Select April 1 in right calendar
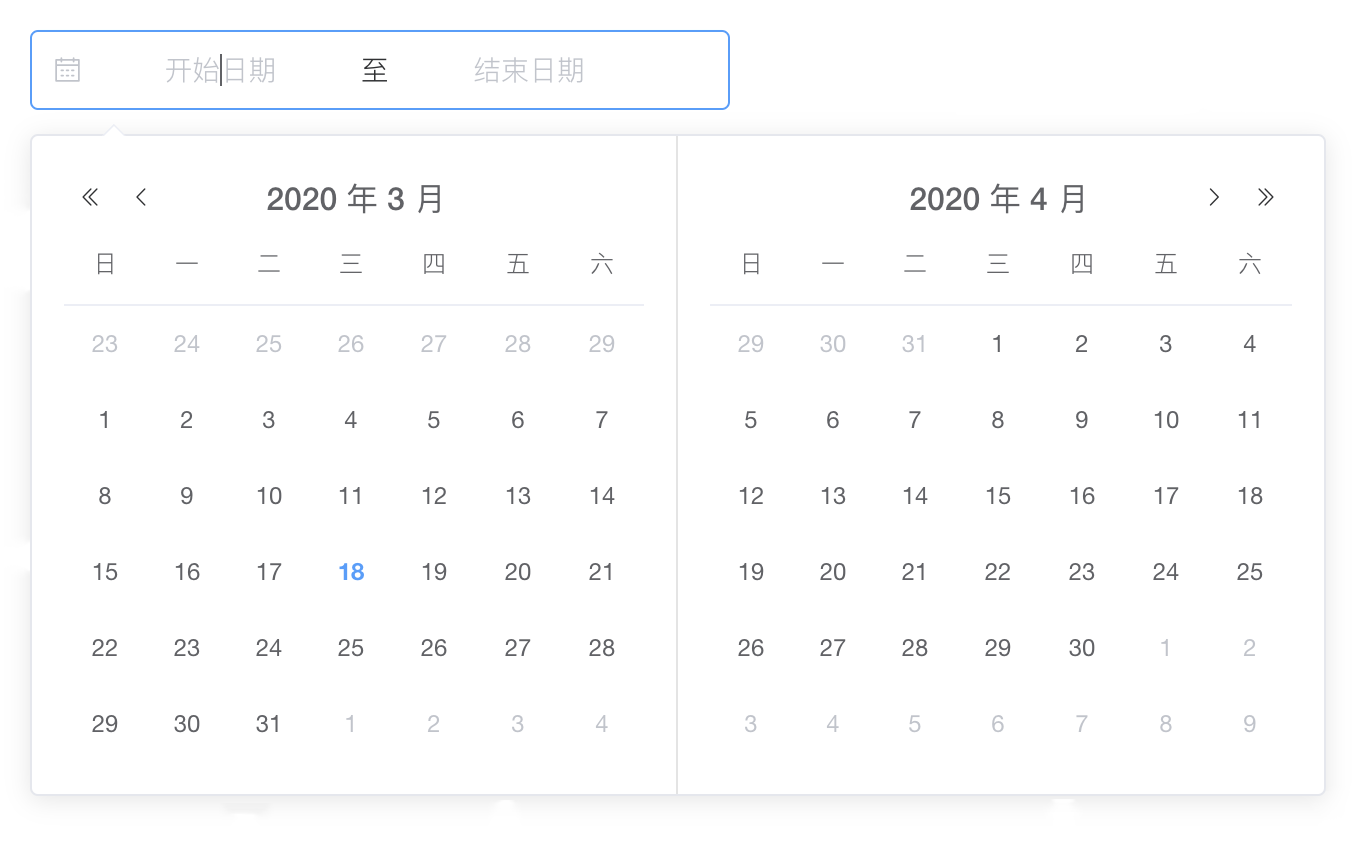This screenshot has width=1368, height=848. click(x=997, y=344)
